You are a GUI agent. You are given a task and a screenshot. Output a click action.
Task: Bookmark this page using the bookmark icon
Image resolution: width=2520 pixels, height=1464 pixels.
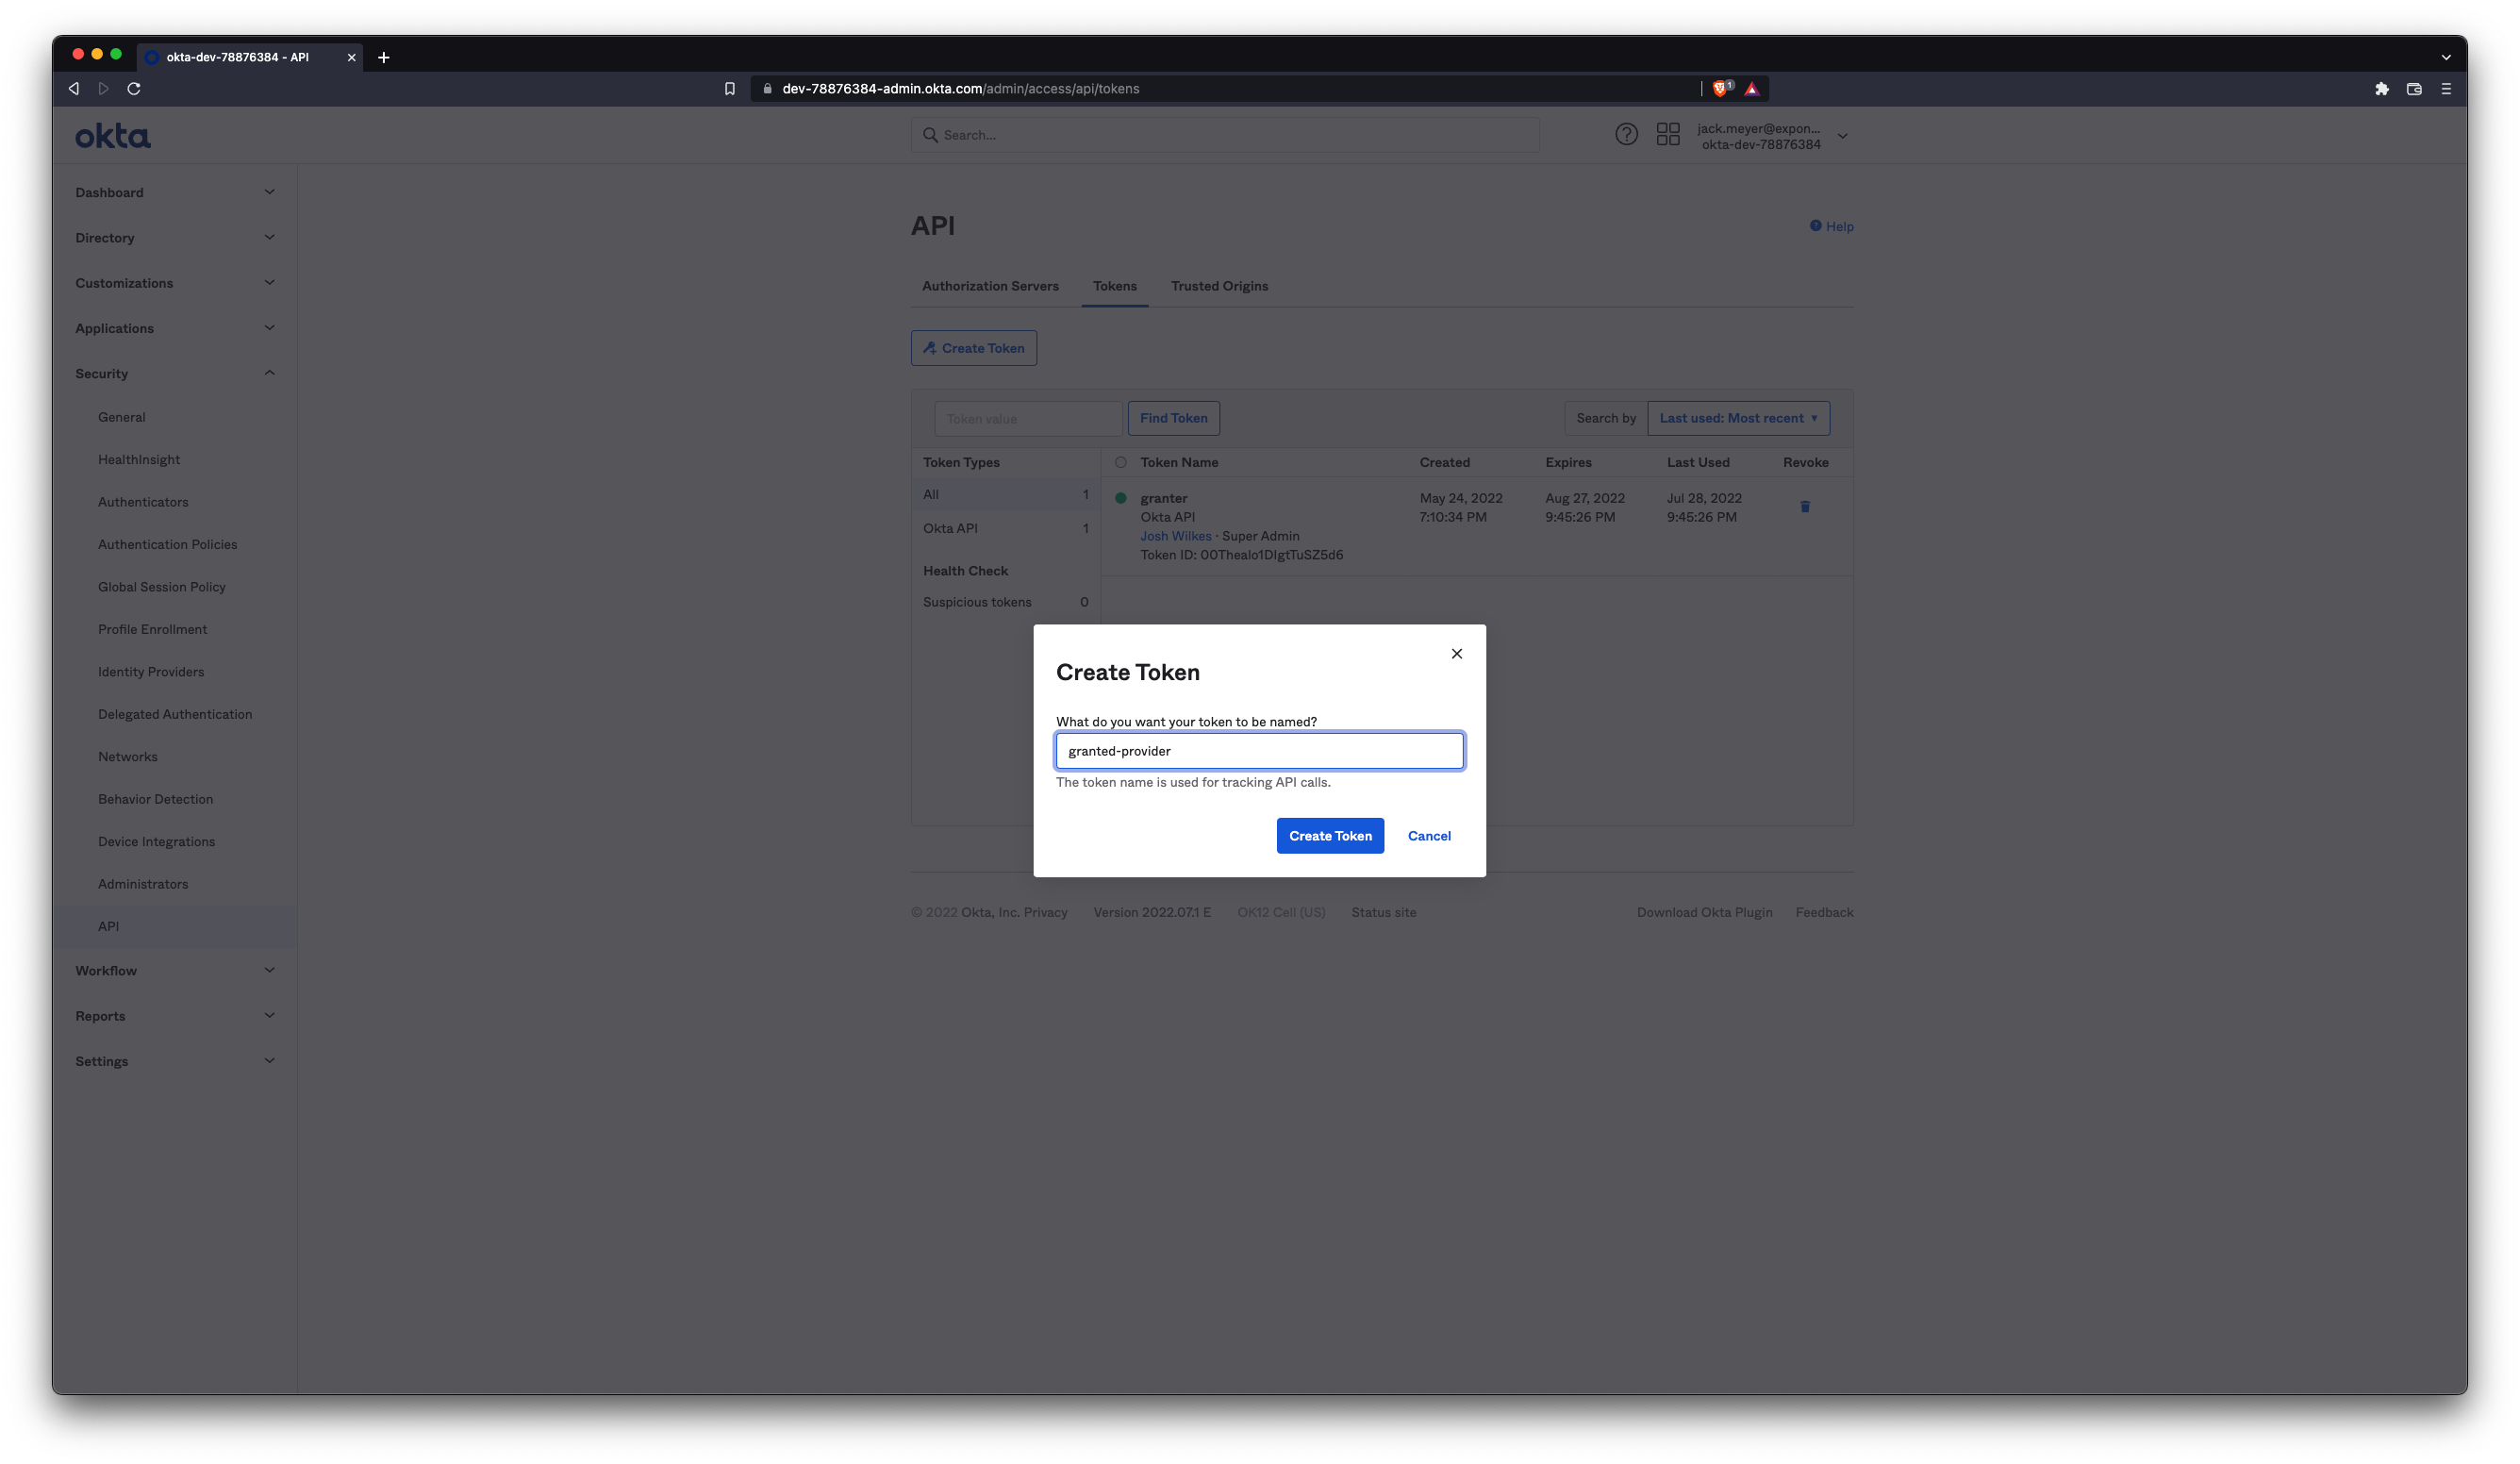[730, 88]
